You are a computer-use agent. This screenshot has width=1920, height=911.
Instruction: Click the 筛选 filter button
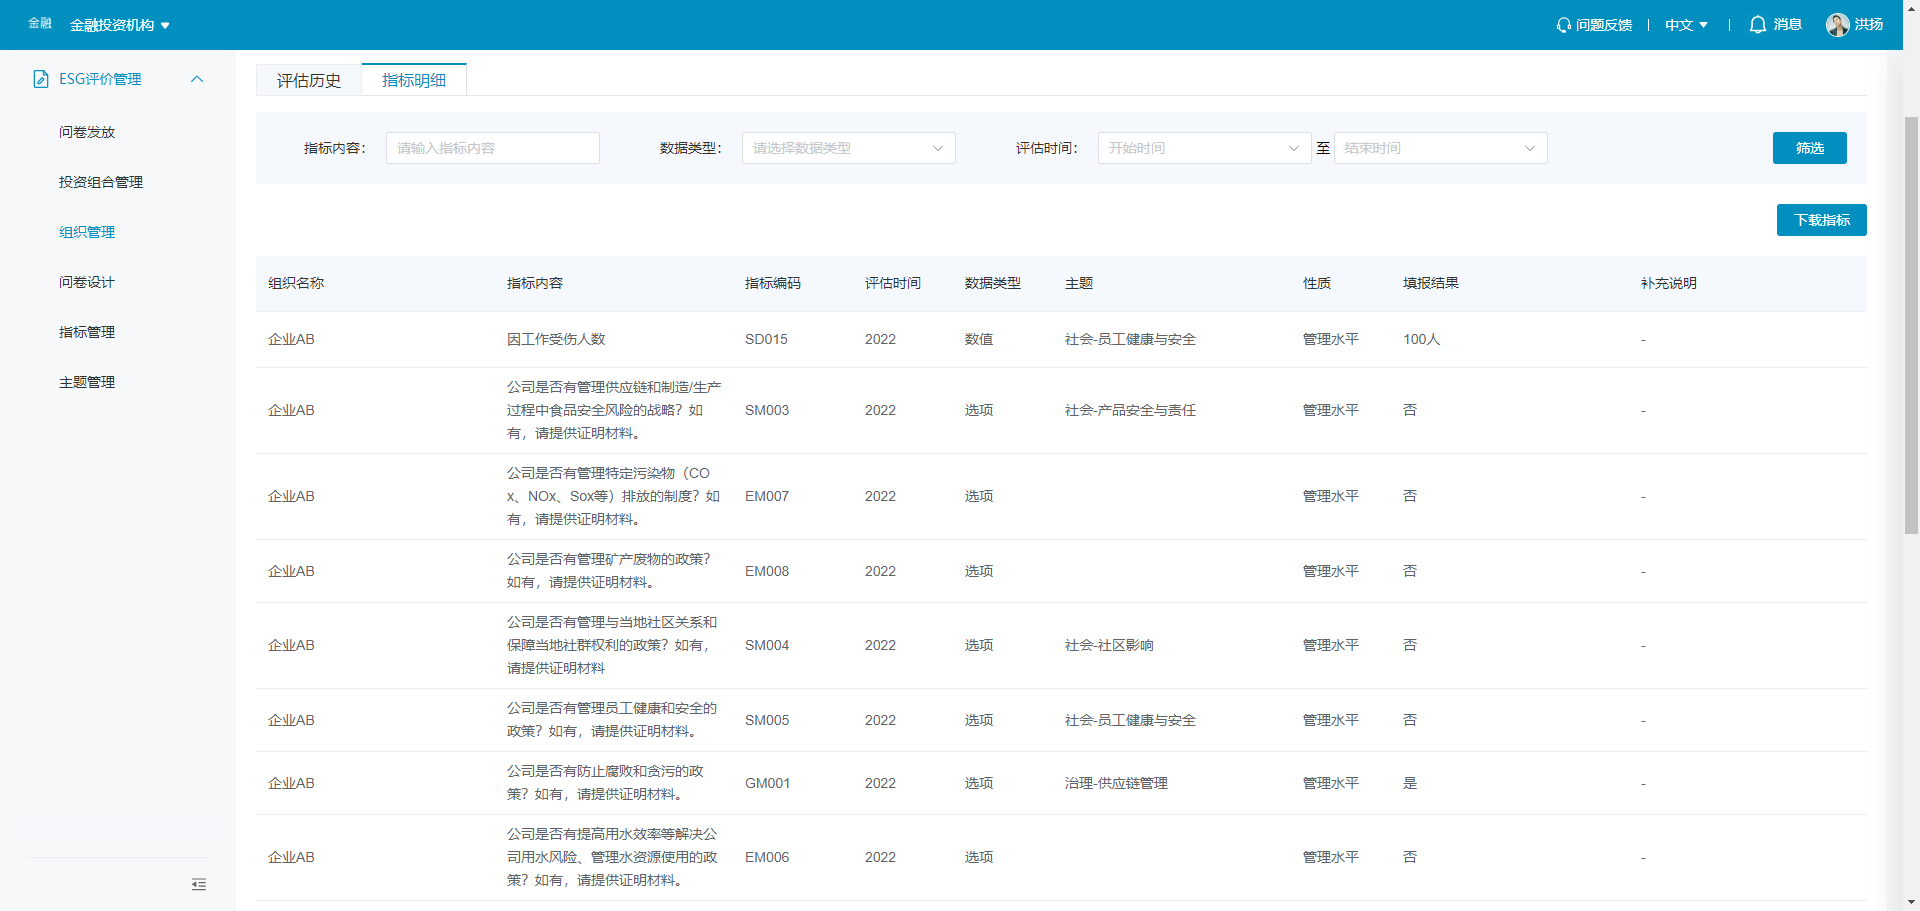click(x=1809, y=148)
